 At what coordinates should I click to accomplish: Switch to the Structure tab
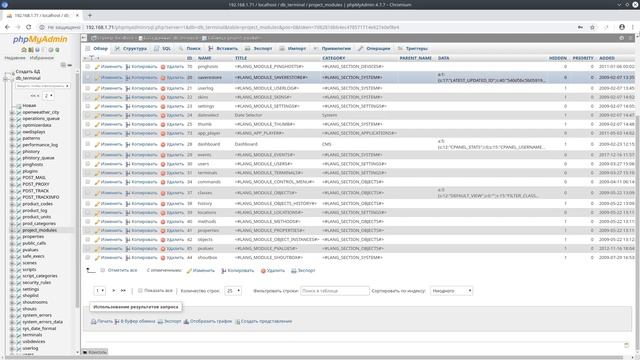[x=131, y=49]
